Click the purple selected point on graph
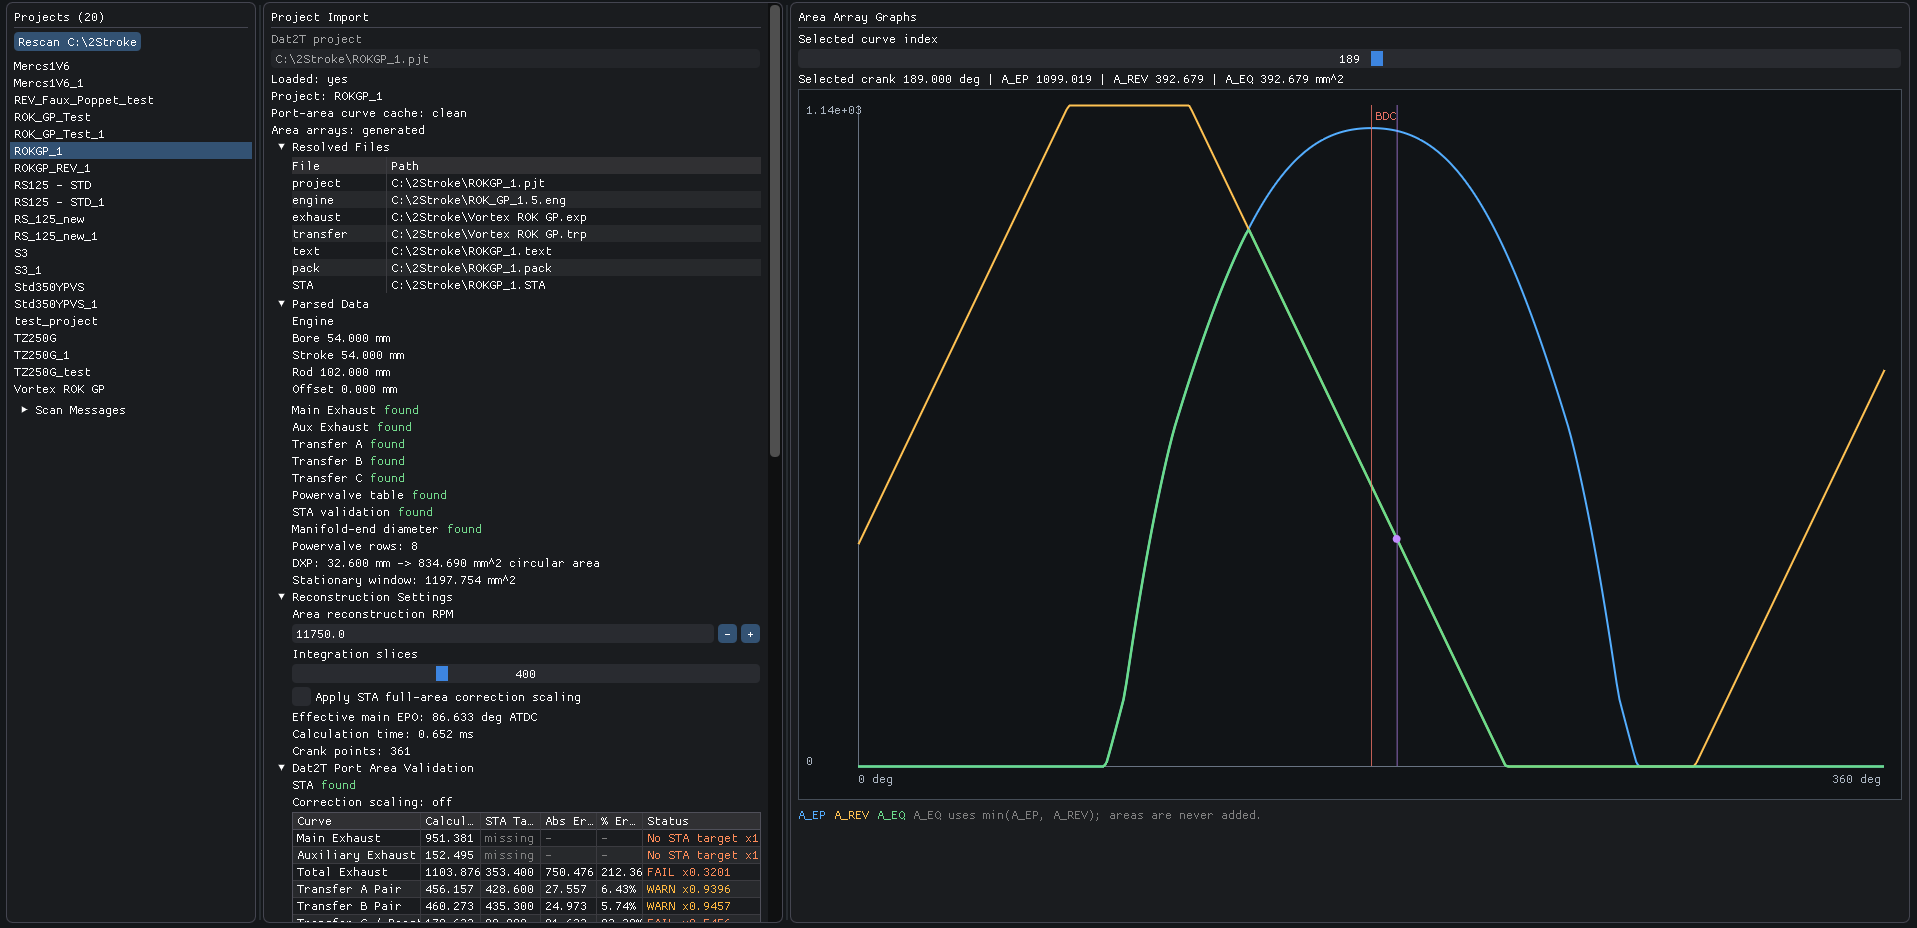This screenshot has height=928, width=1917. pyautogui.click(x=1397, y=539)
